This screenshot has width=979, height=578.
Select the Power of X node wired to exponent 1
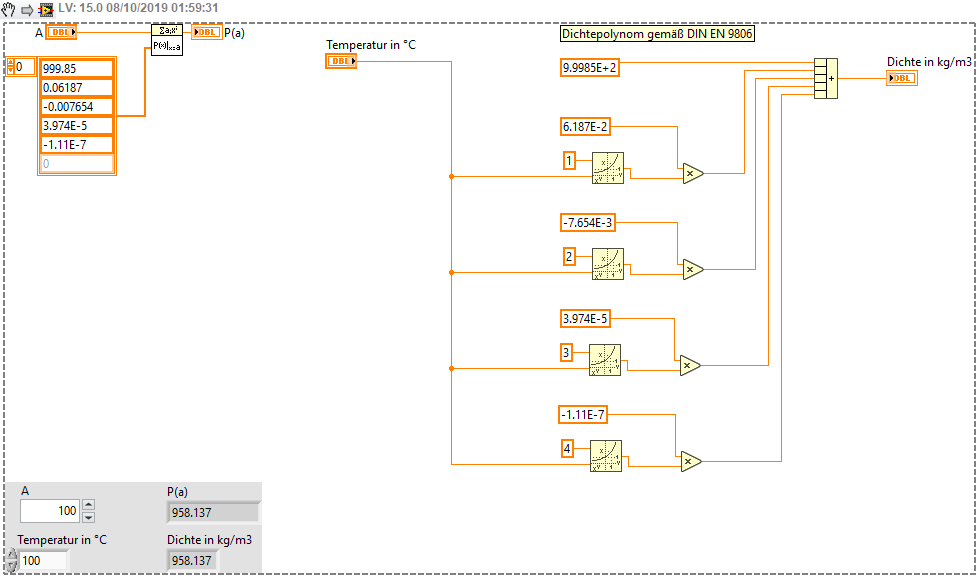pyautogui.click(x=608, y=168)
